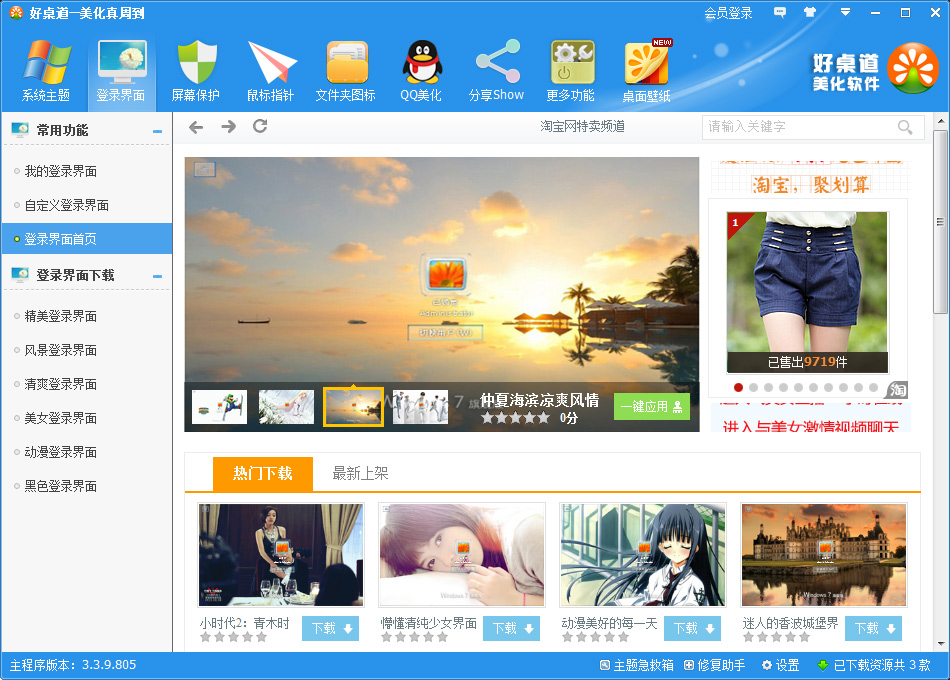
Task: Open the 迷人的香波城堡 preview image
Action: coord(824,555)
